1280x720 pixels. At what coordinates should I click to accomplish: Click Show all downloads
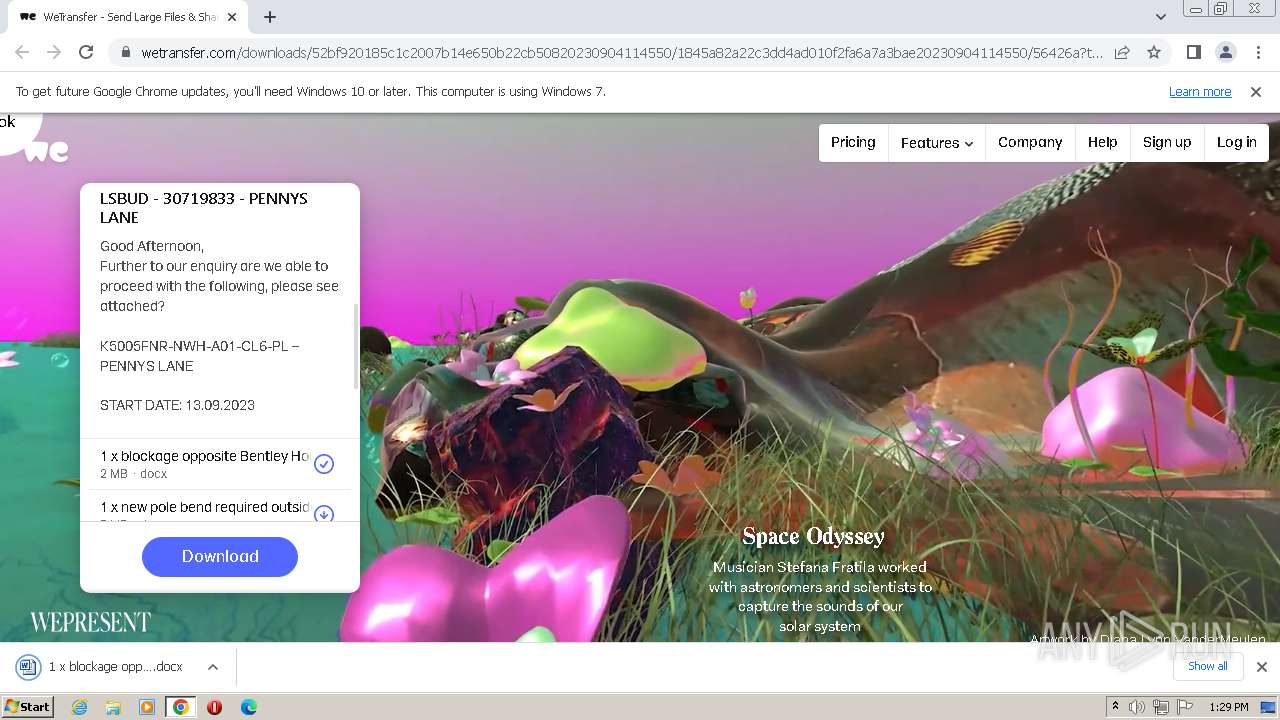(x=1207, y=666)
